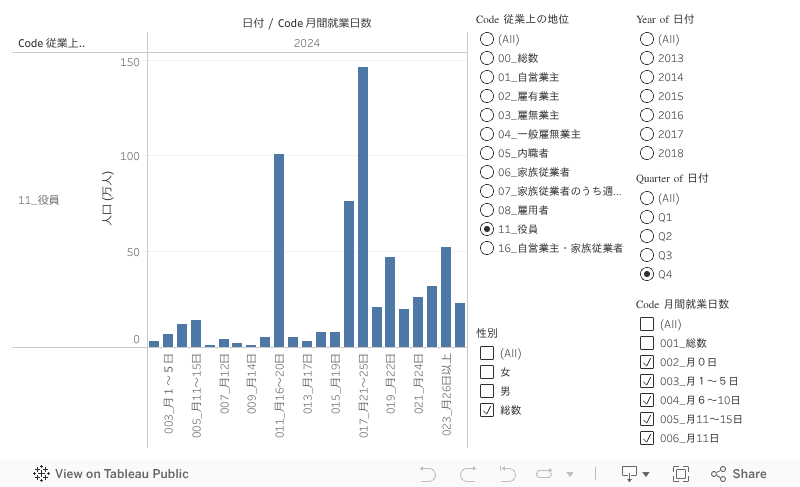Uncheck the 総数 gender checkbox
The width and height of the screenshot is (800, 487).
(x=487, y=410)
